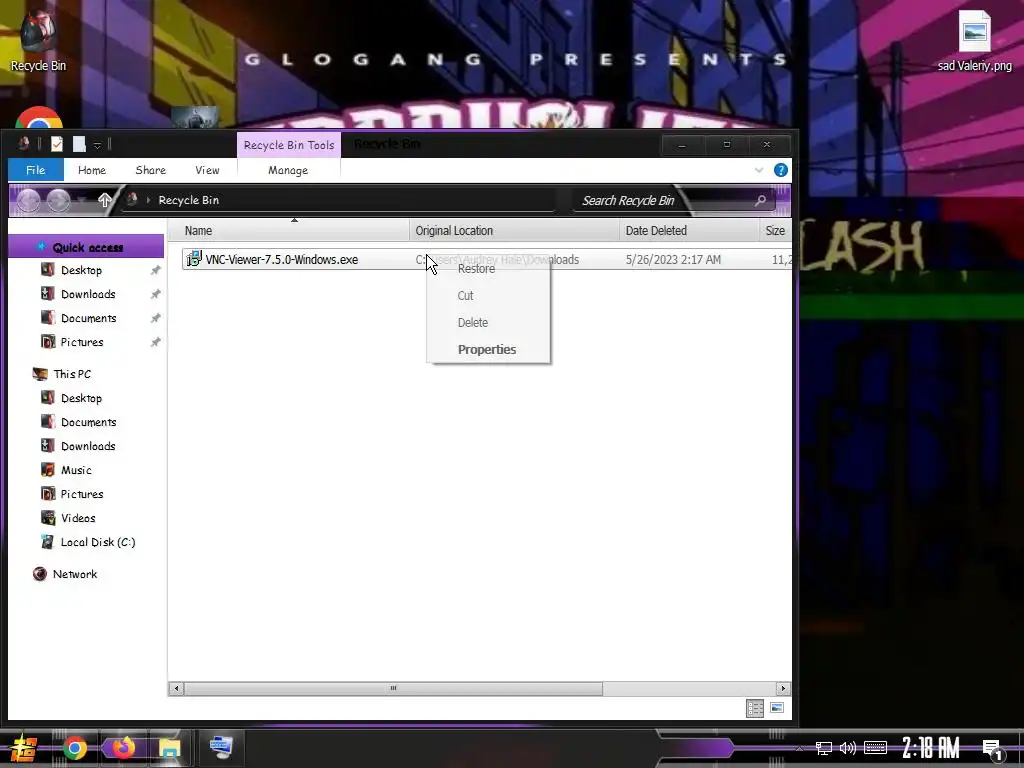
Task: Click the Properties quick access toolbar icon
Action: (x=57, y=144)
